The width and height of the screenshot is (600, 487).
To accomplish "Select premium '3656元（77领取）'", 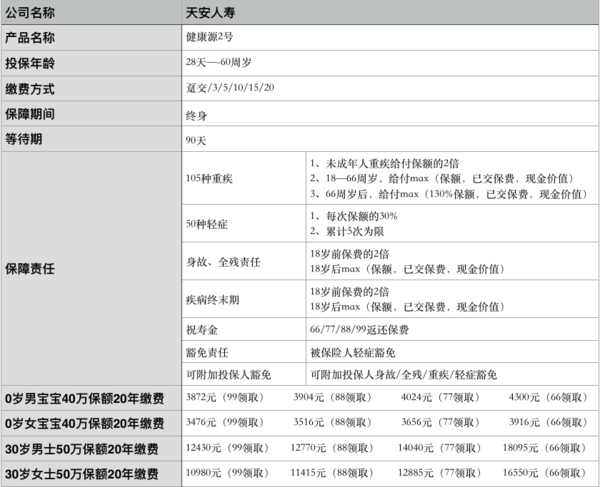I will point(441,422).
